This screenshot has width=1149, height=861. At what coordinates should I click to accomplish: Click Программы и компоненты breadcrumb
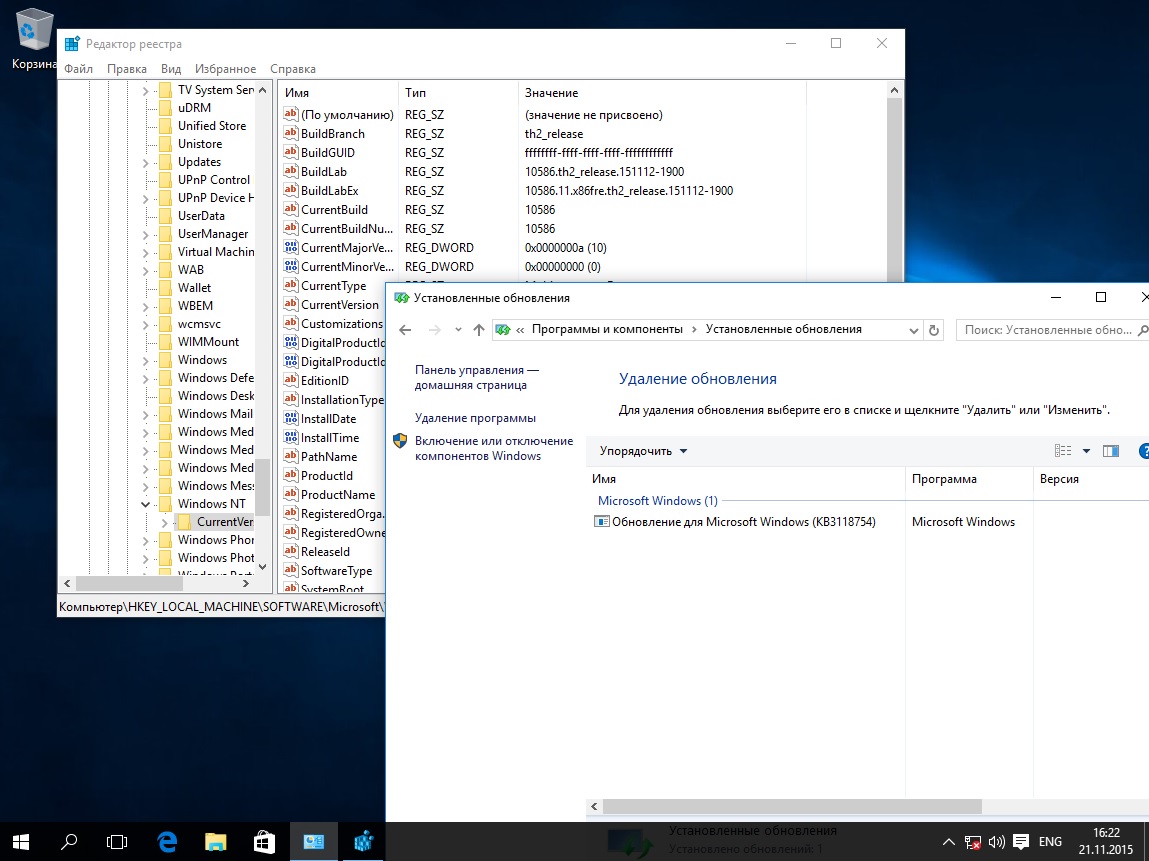(x=607, y=329)
